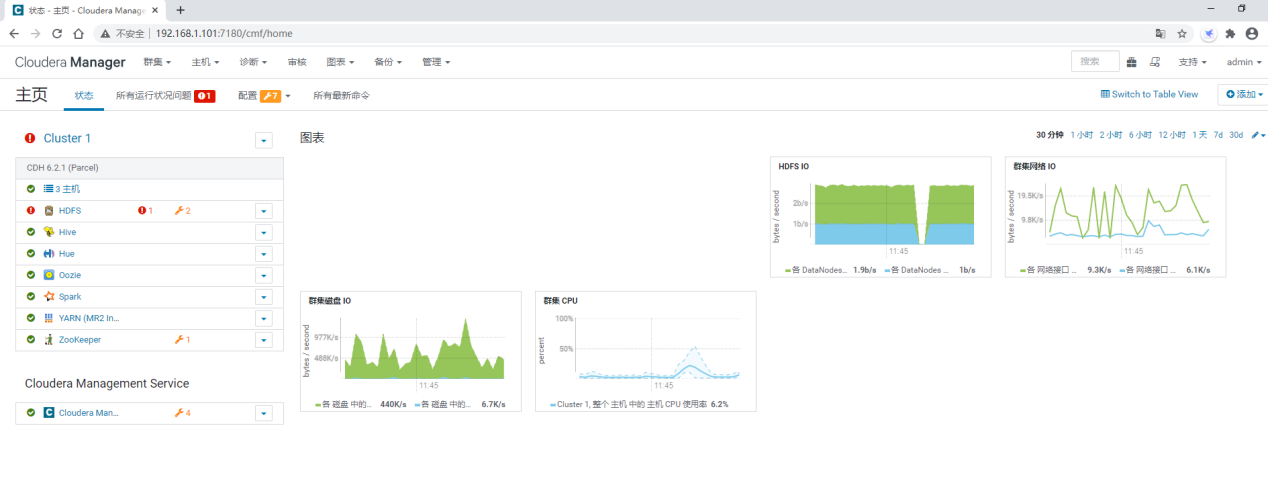Click the Cloudera Management Service icon
The image size is (1268, 481).
[49, 412]
